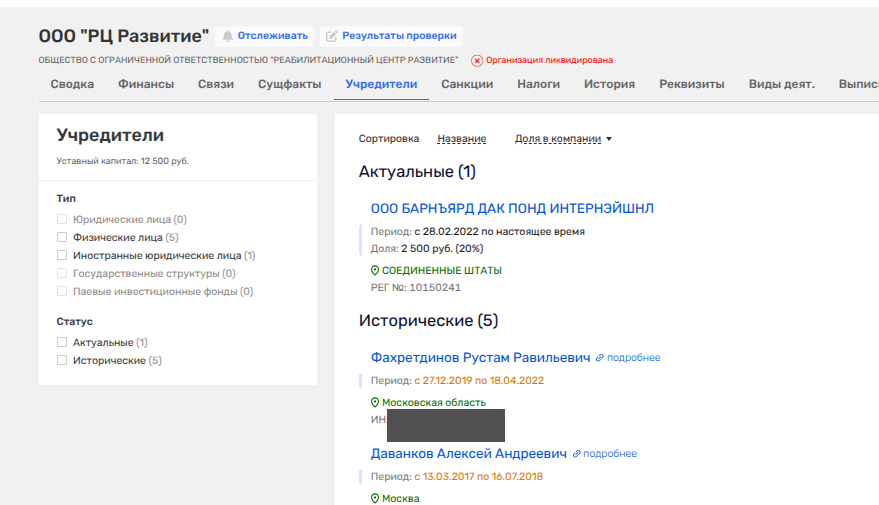Click period с 28.02.2022 по настоящее время
Image resolution: width=879 pixels, height=505 pixels.
coord(499,231)
